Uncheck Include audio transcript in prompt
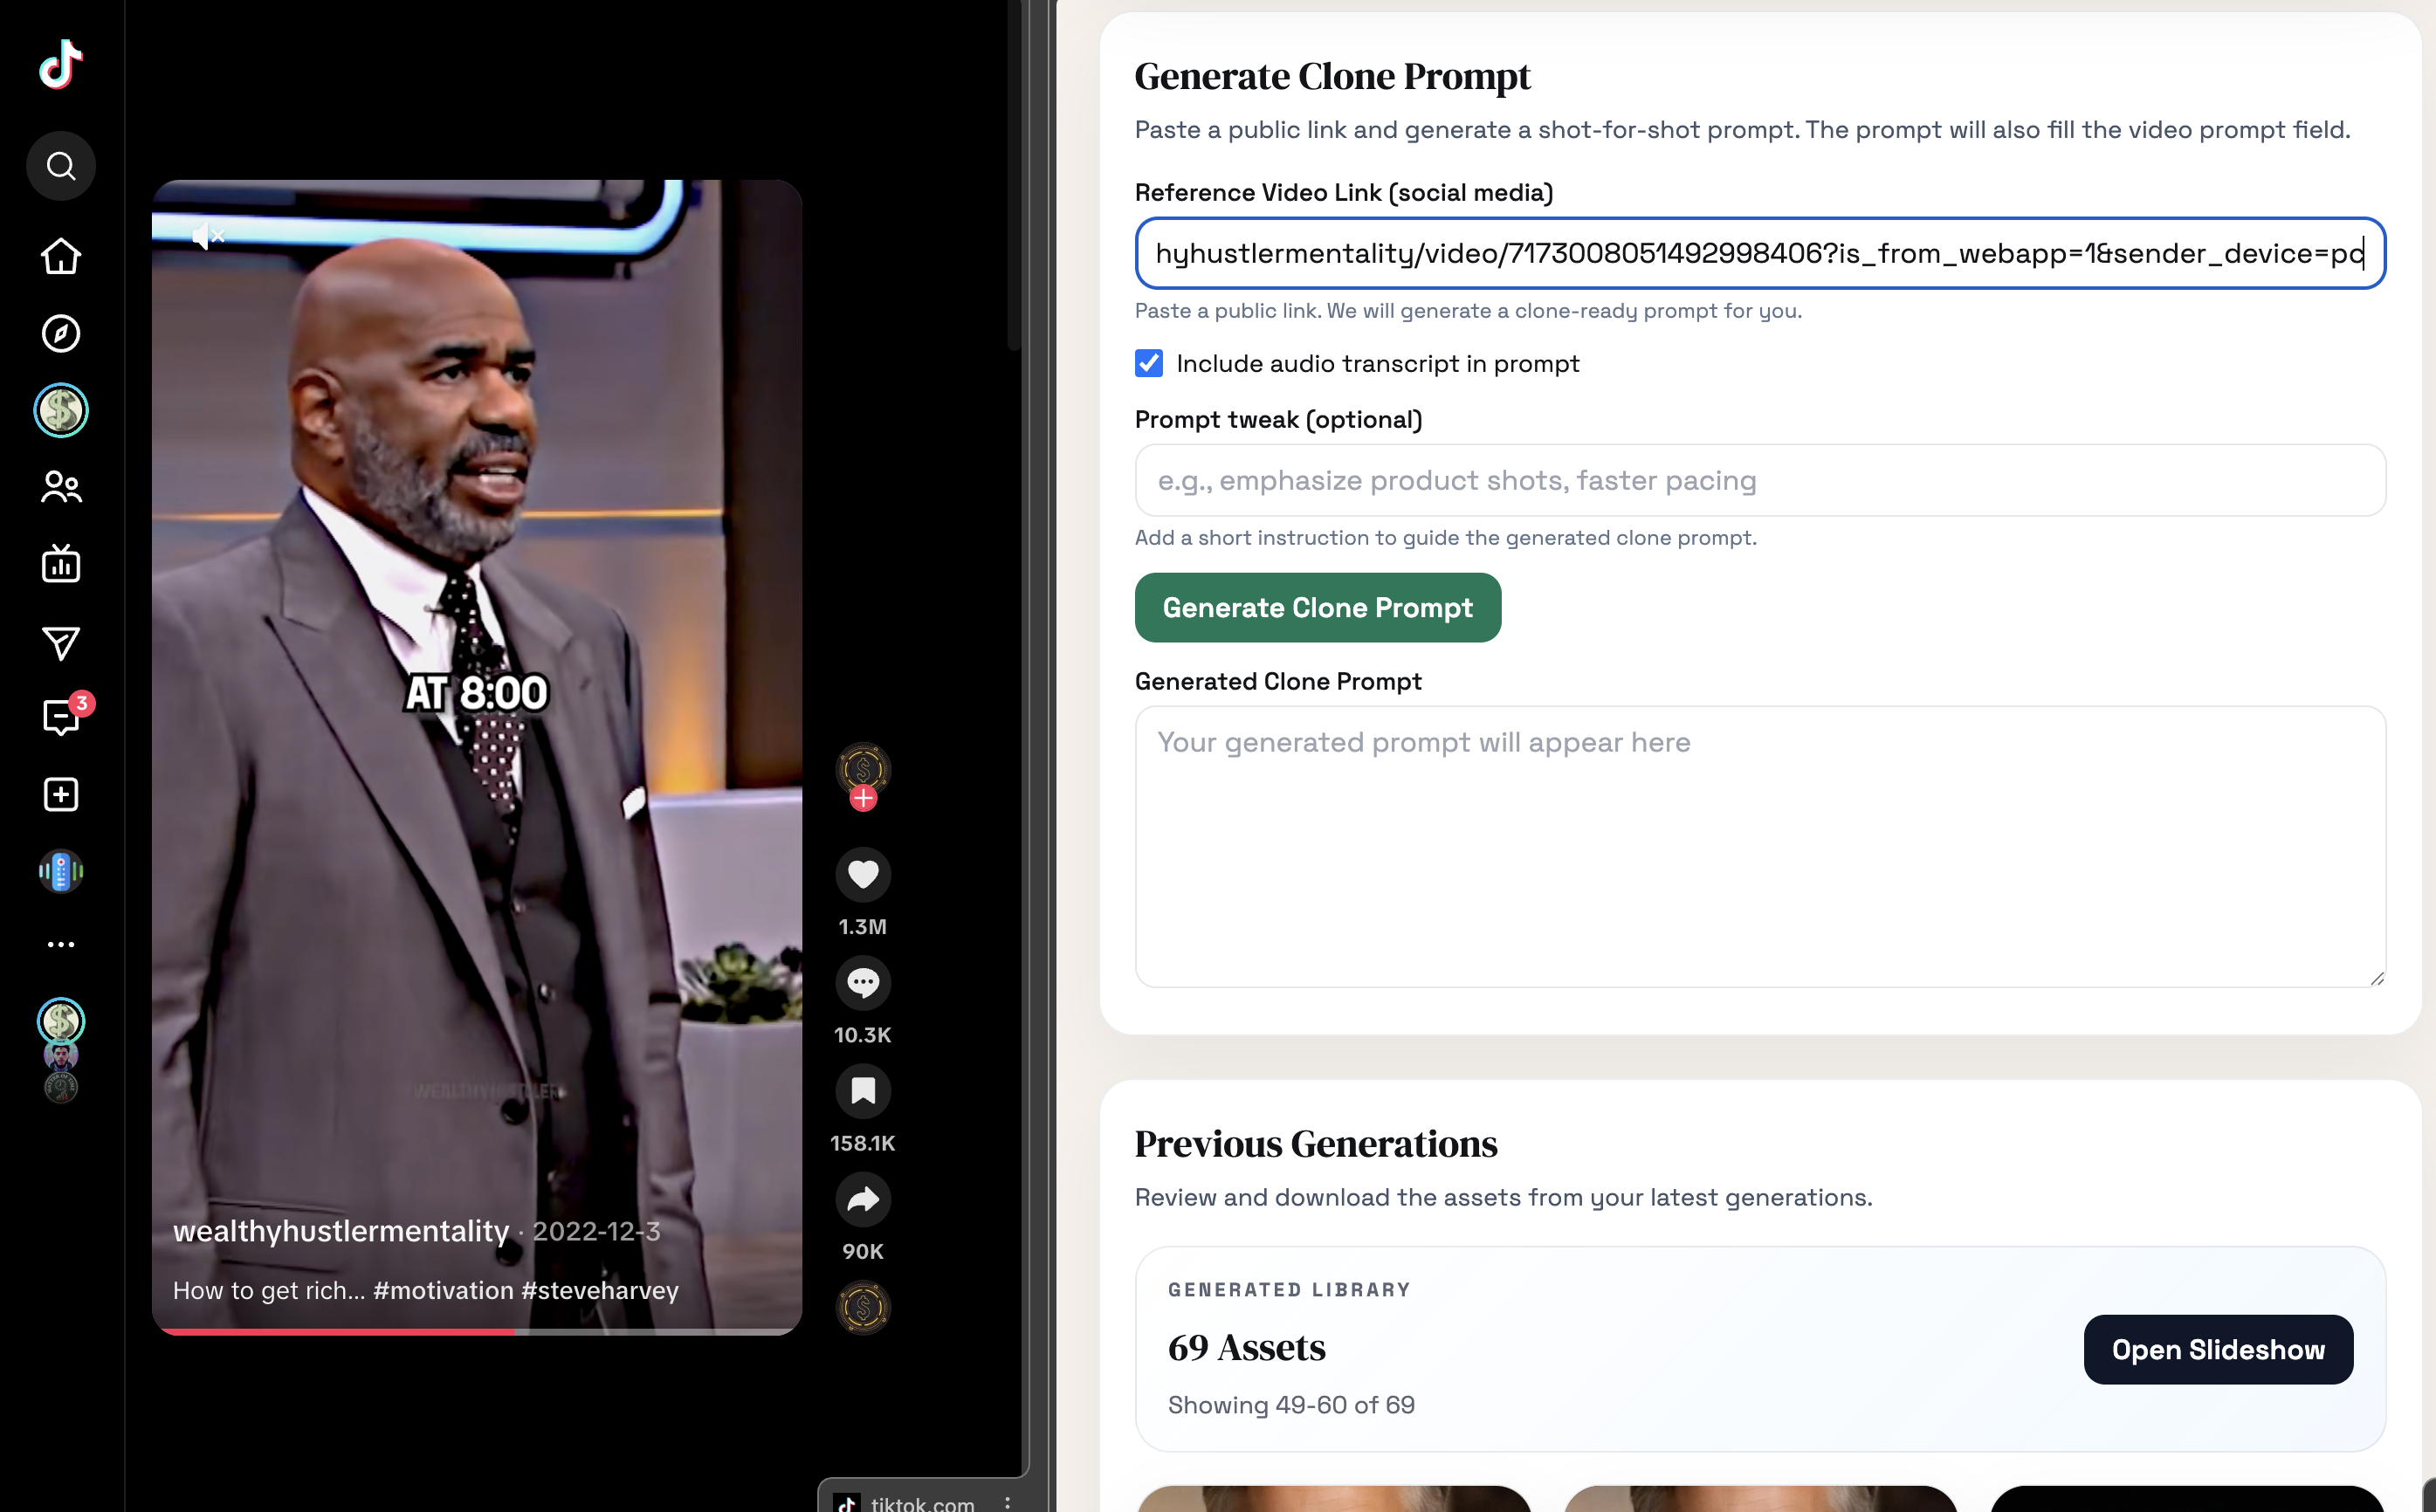 click(x=1148, y=363)
